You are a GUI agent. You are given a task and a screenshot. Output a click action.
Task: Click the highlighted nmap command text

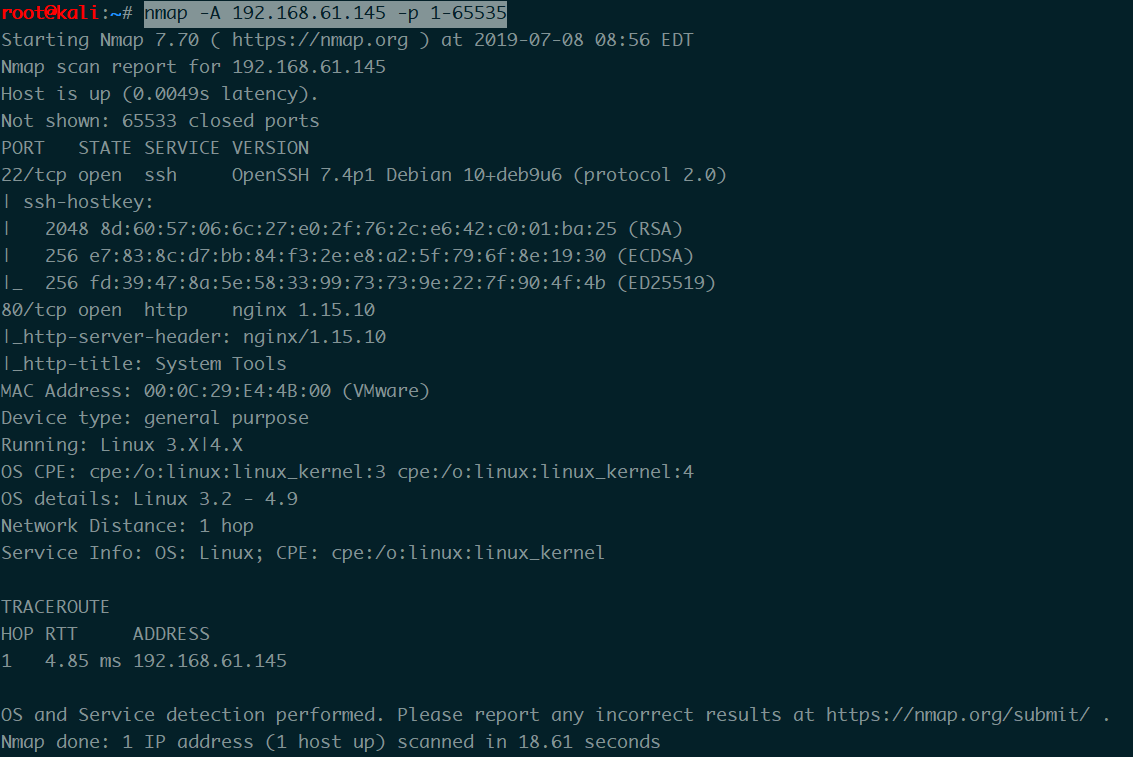[x=325, y=13]
